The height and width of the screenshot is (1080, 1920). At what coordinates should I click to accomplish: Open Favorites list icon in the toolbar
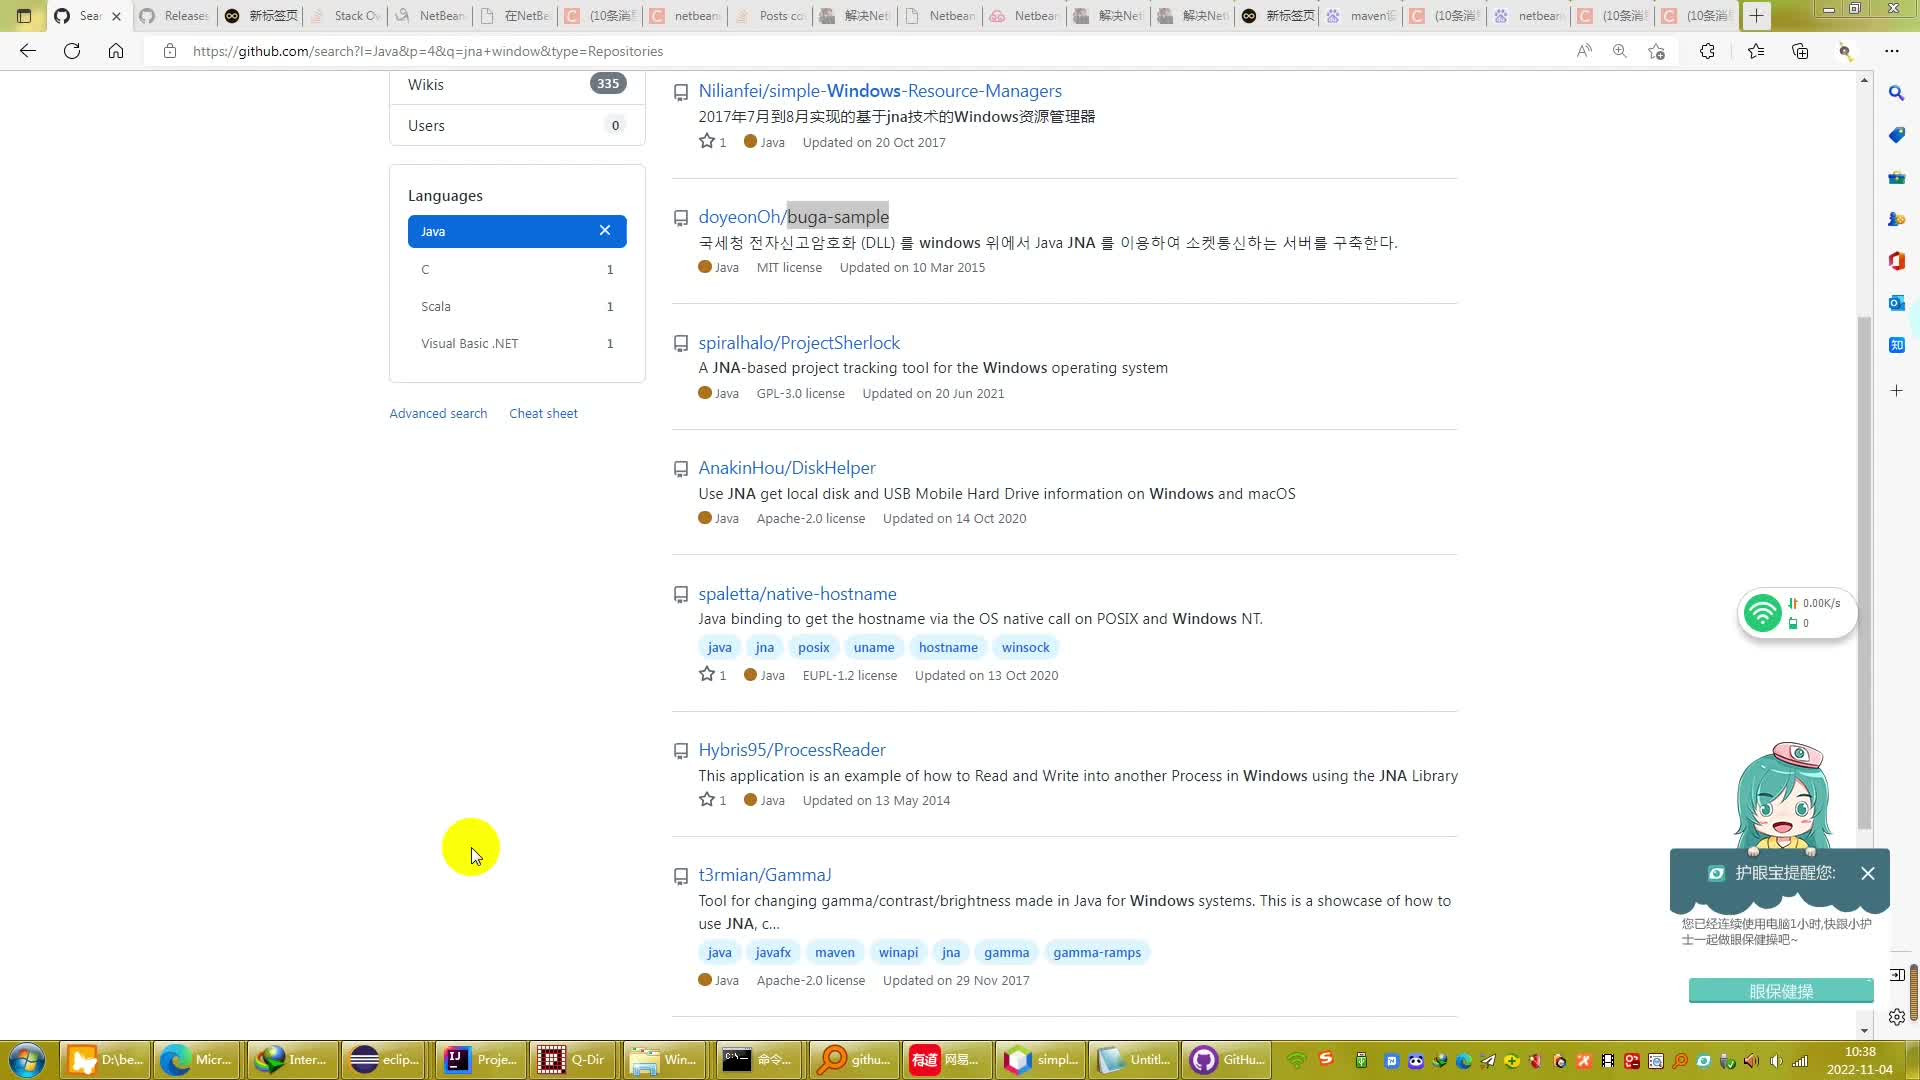pos(1756,51)
